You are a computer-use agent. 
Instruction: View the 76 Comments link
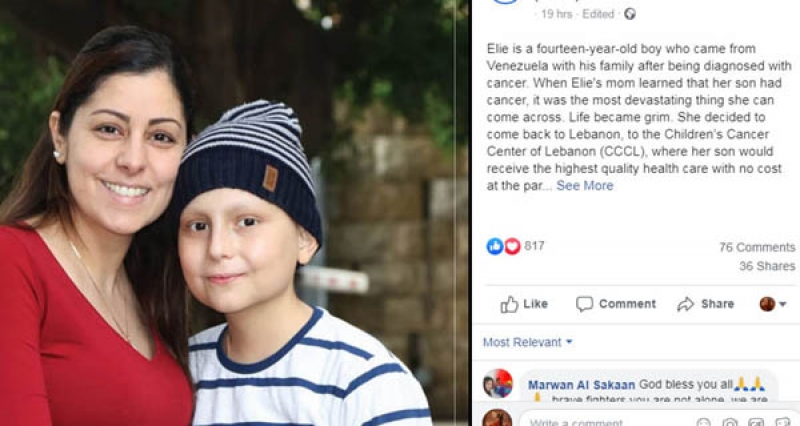[x=757, y=247]
